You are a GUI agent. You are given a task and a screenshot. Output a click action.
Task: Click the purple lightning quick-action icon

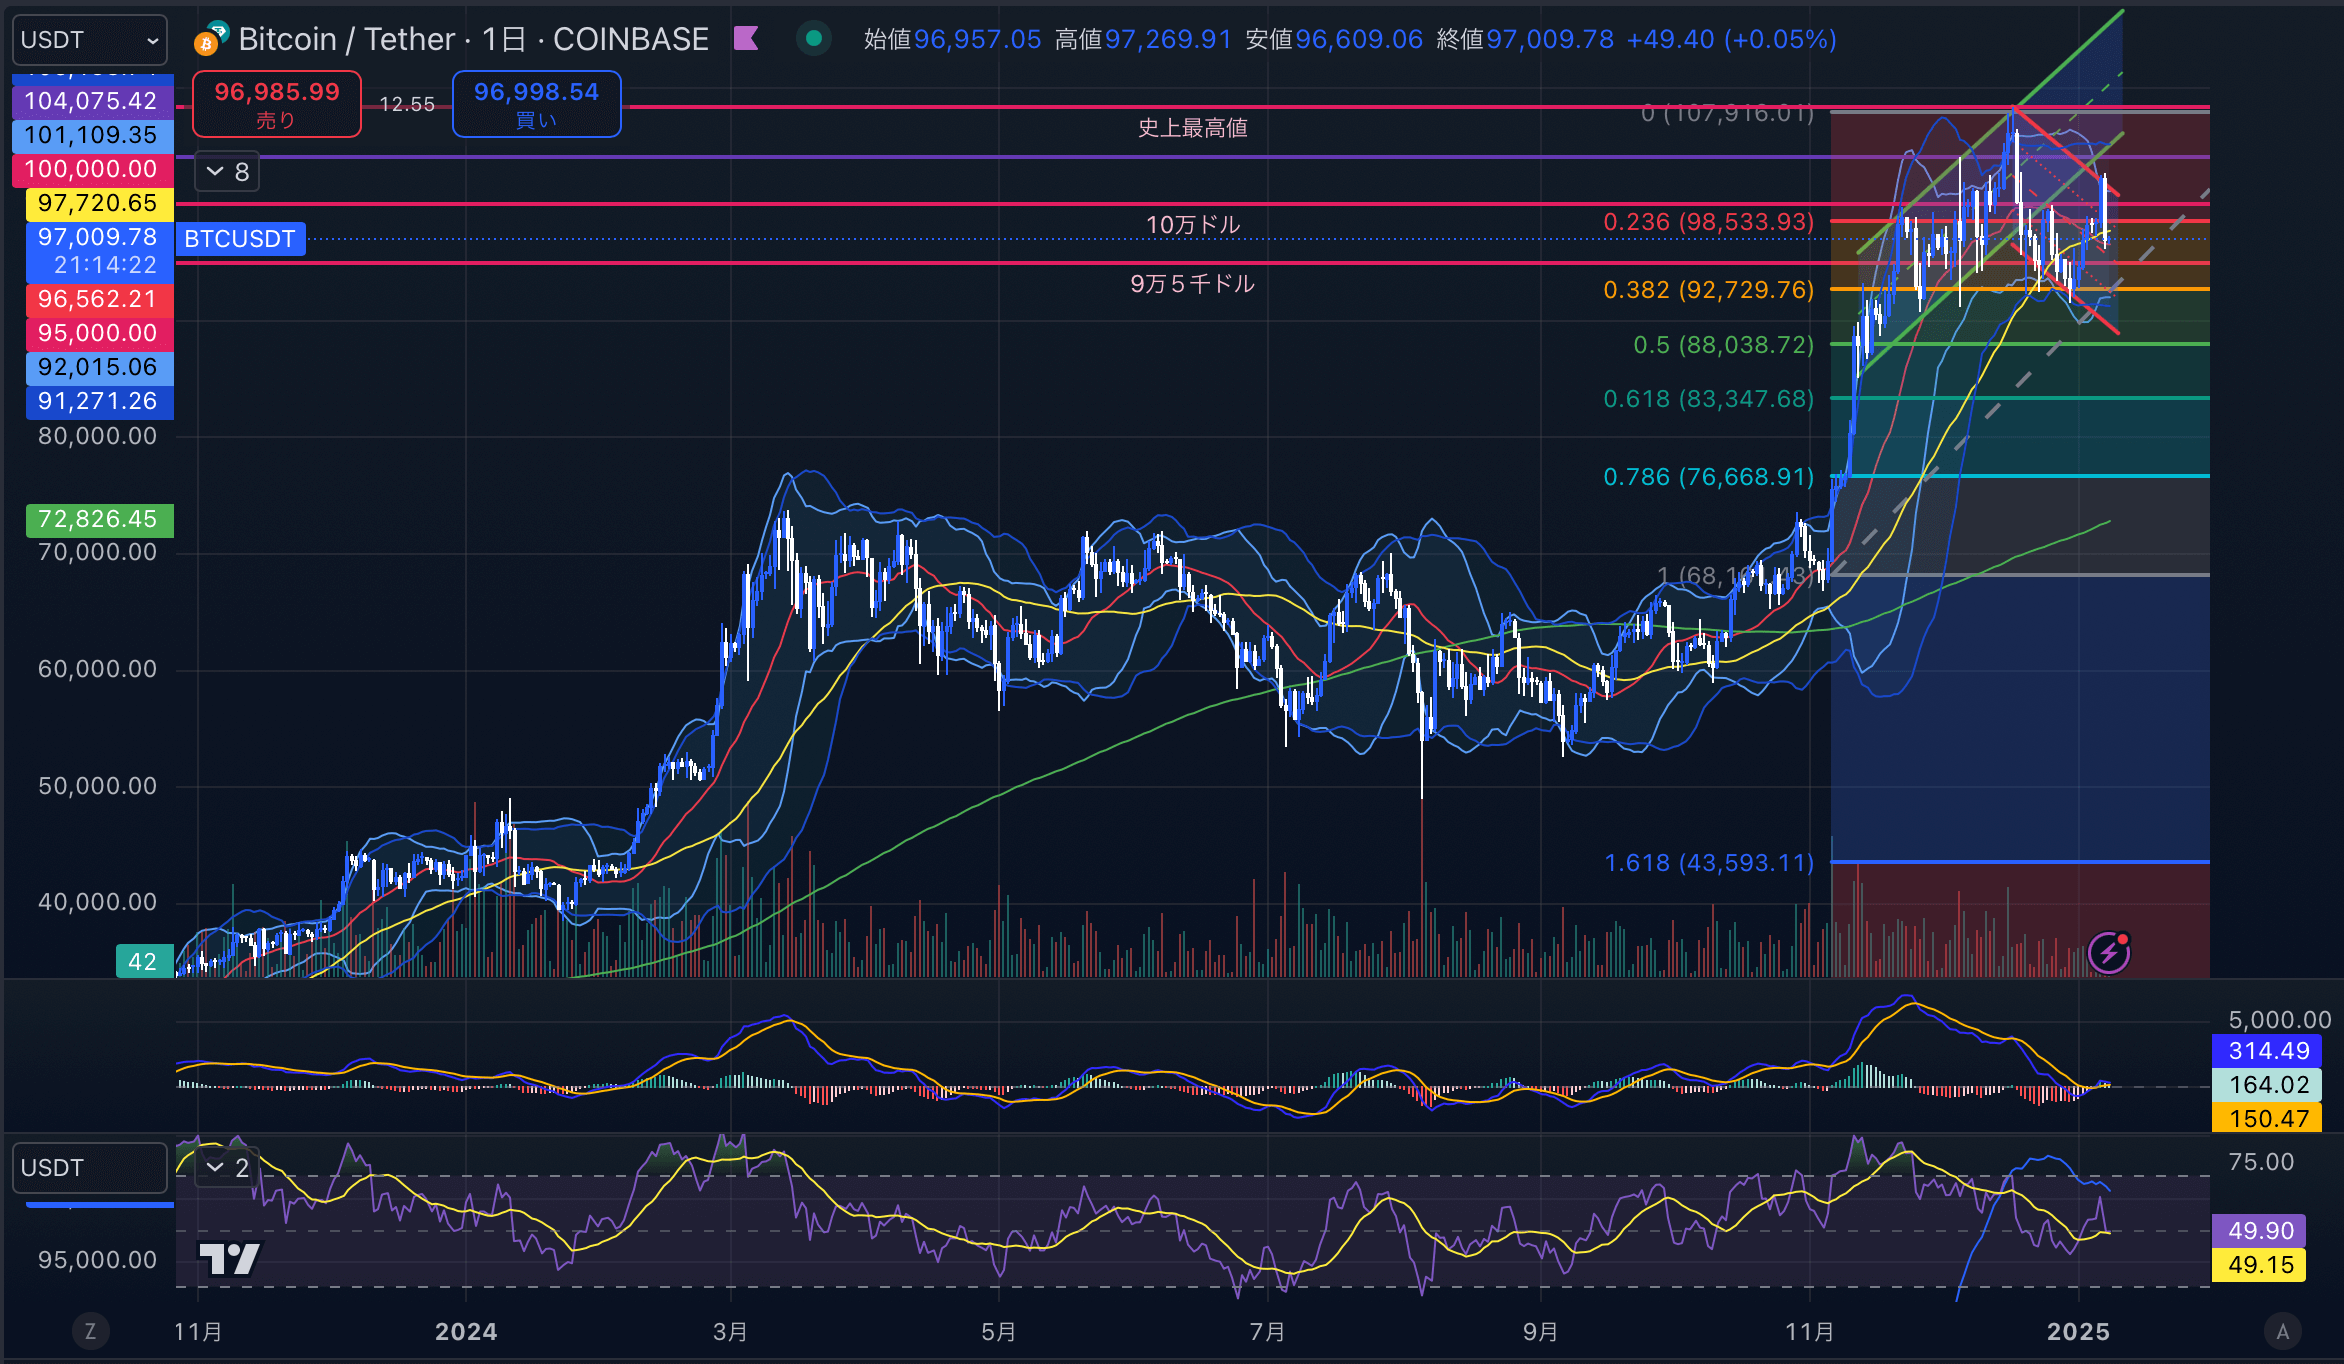click(2109, 952)
